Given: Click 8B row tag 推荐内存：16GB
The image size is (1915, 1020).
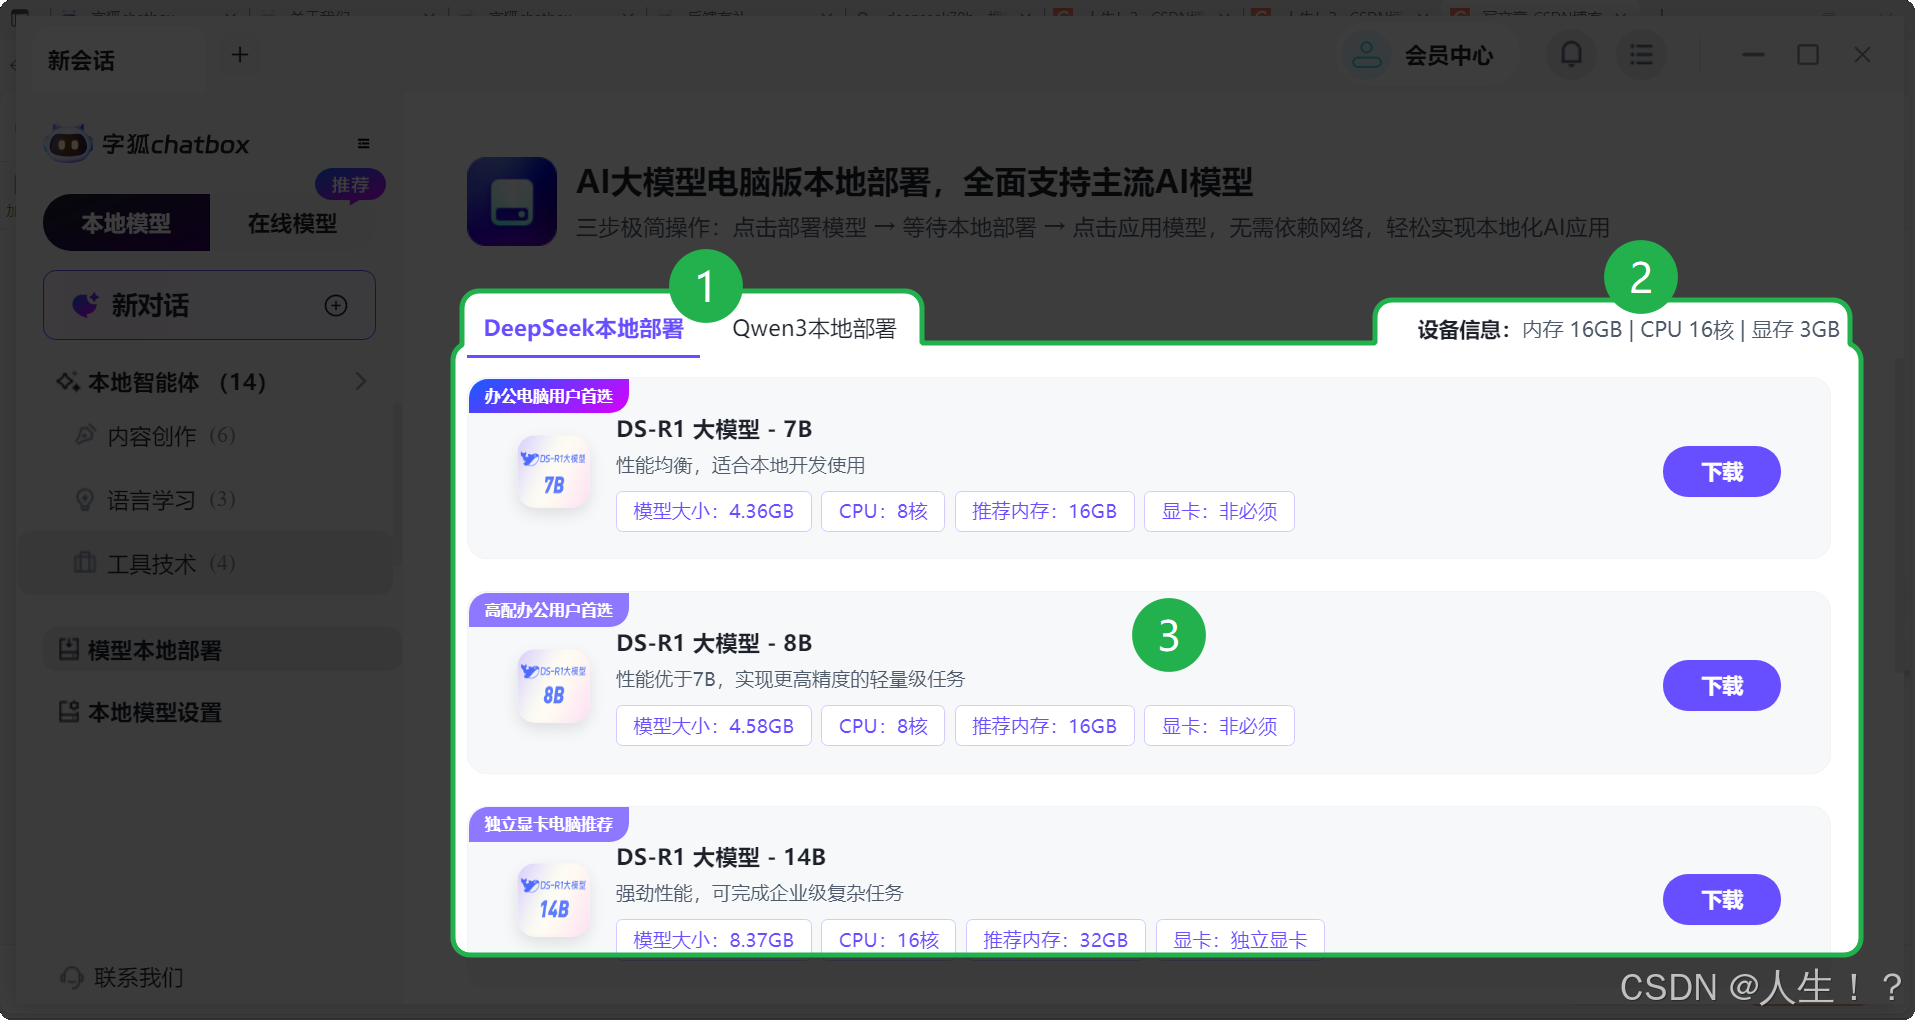Looking at the screenshot, I should [1044, 726].
